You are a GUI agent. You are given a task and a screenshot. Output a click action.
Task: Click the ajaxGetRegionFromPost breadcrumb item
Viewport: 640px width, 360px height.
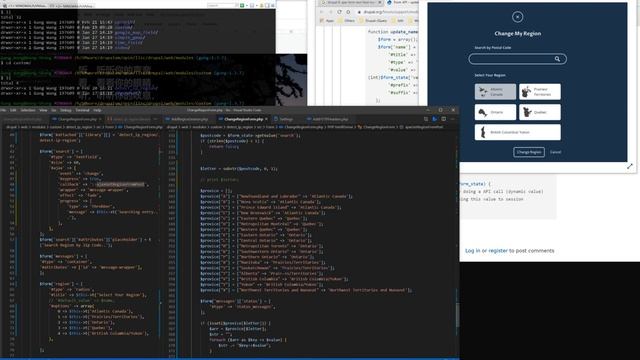coord(423,127)
